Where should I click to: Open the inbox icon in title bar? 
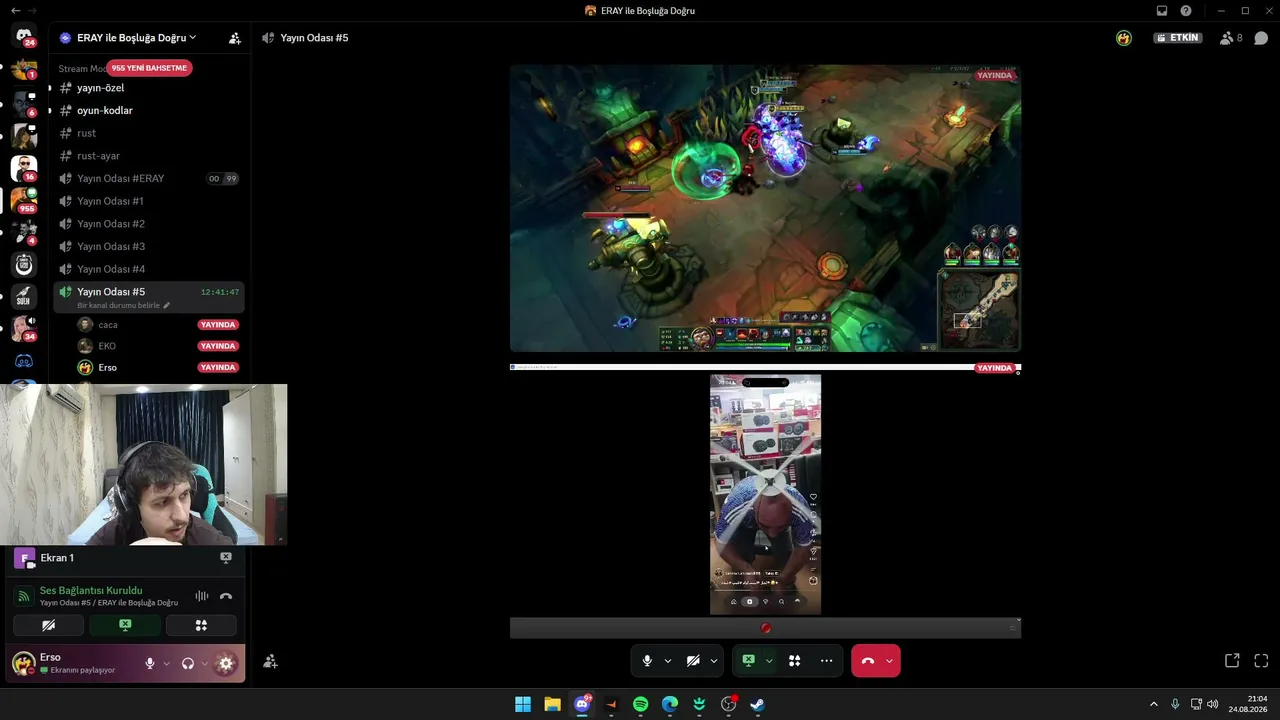(x=1162, y=11)
